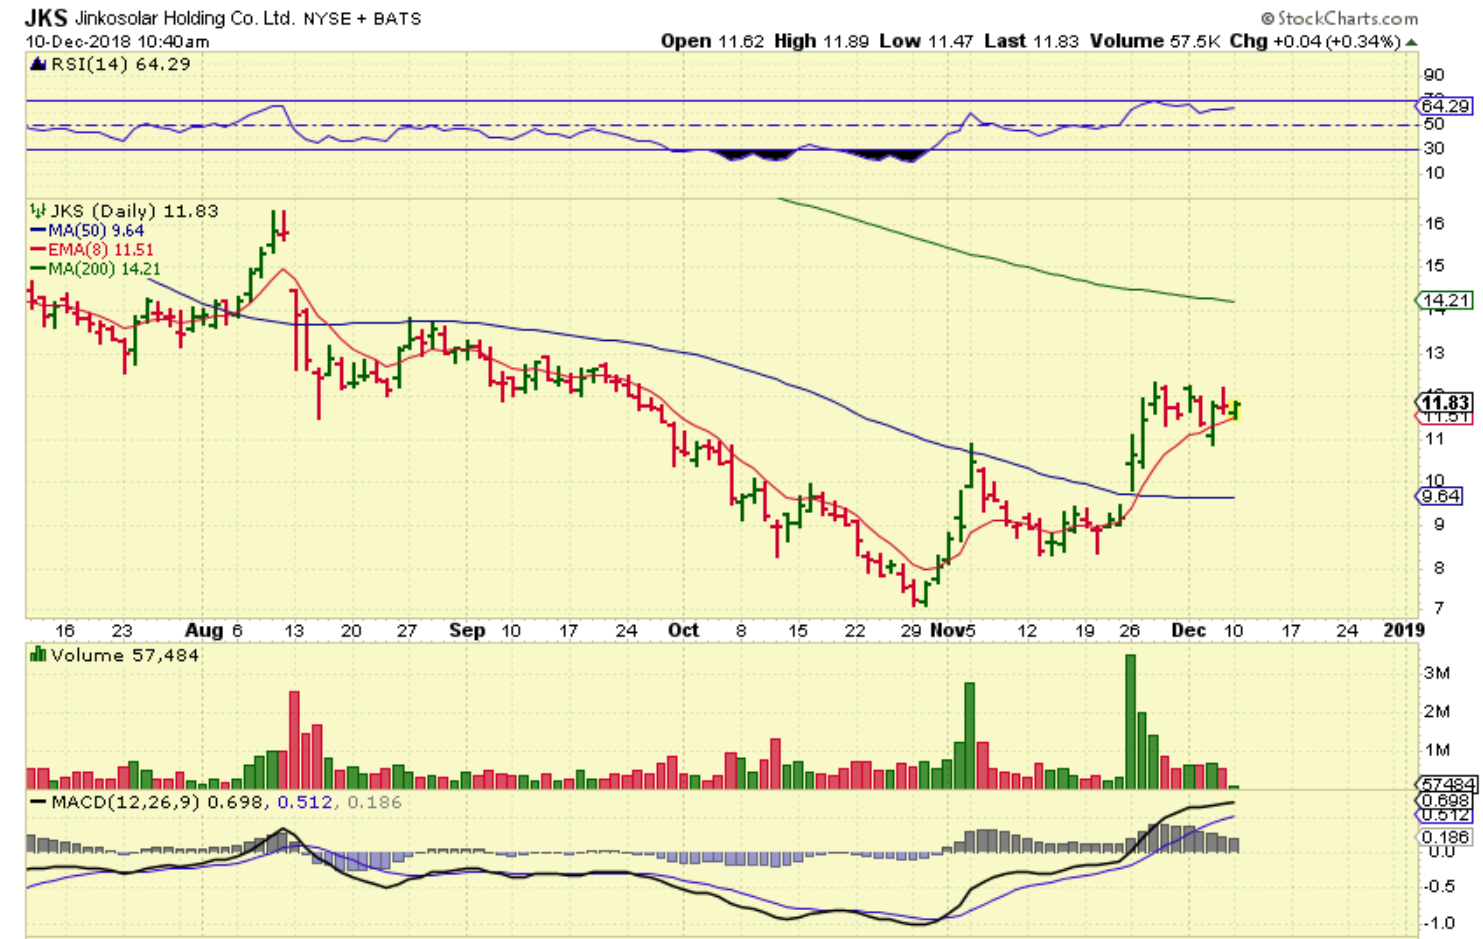This screenshot has width=1483, height=939.
Task: Click the 90 level on the RSI axis
Action: [x=1434, y=75]
